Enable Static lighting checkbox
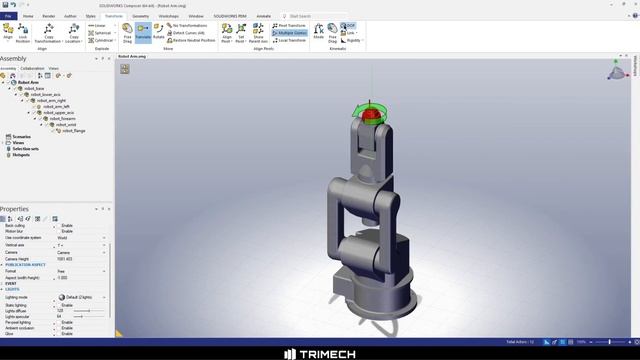The image size is (640, 360). (x=58, y=305)
